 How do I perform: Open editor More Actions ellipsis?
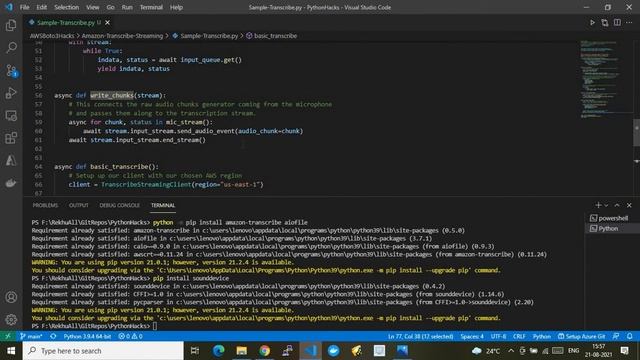629,22
